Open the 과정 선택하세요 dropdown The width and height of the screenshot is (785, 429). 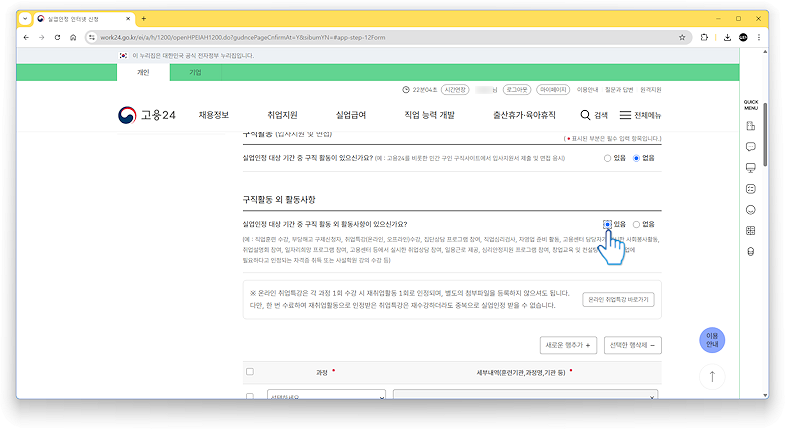click(x=326, y=395)
